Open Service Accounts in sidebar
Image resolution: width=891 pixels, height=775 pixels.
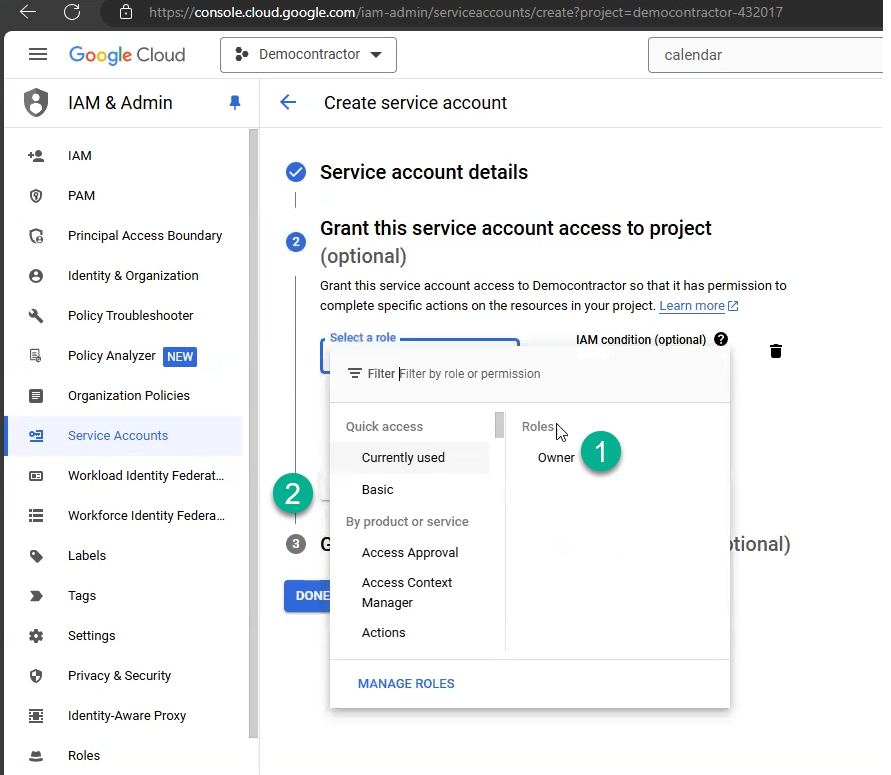(118, 436)
